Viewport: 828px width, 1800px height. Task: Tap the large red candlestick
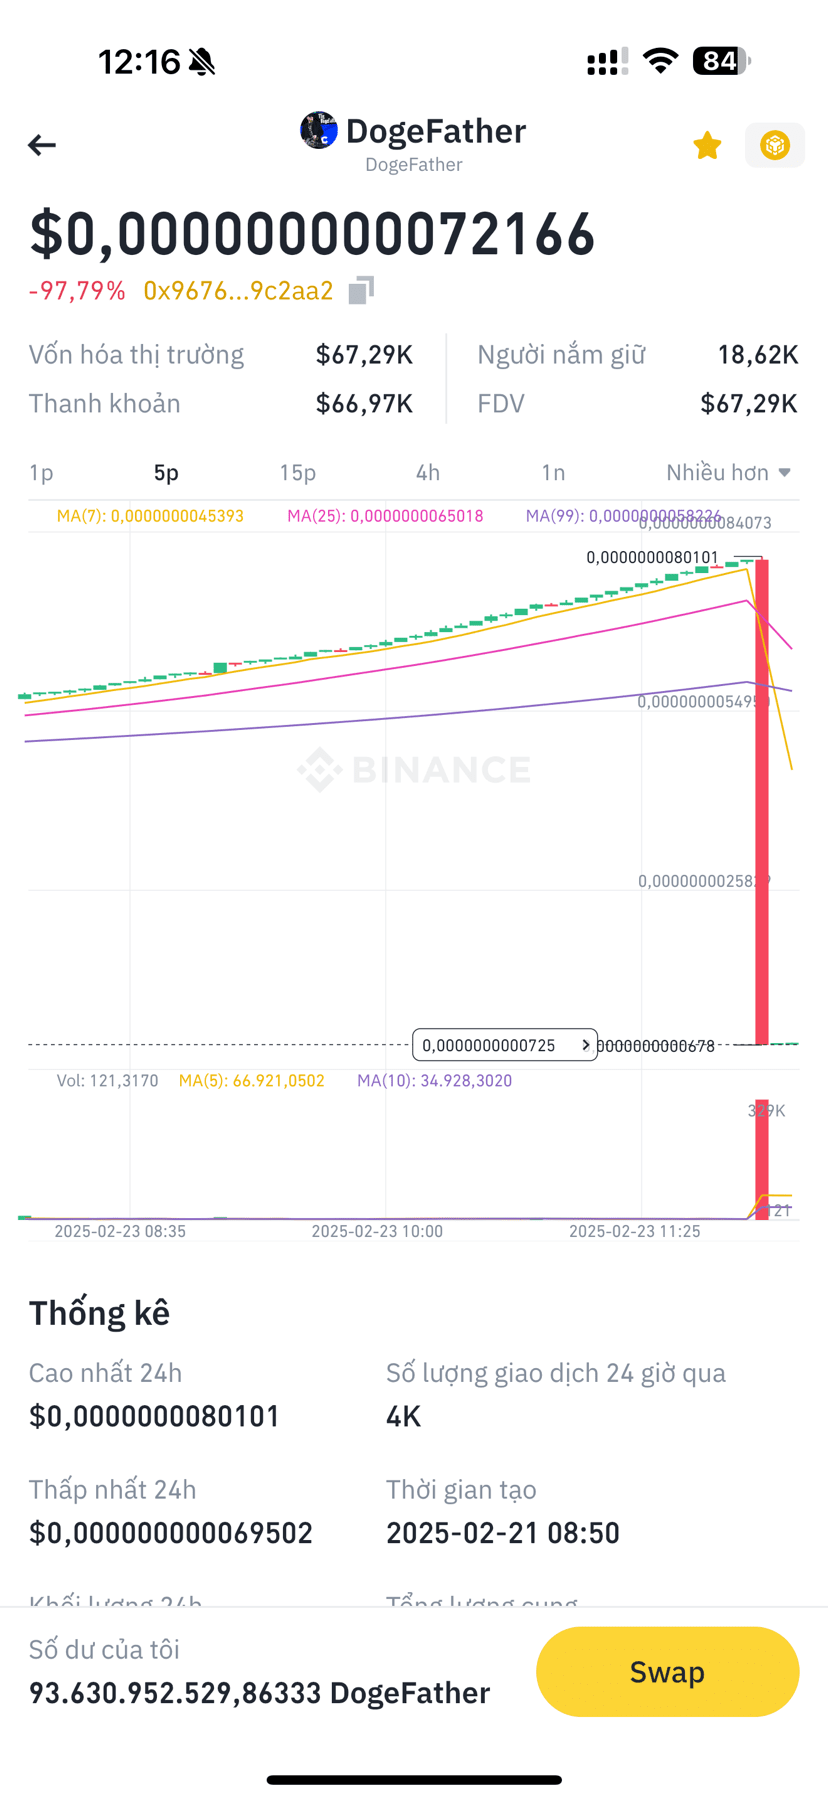[762, 802]
